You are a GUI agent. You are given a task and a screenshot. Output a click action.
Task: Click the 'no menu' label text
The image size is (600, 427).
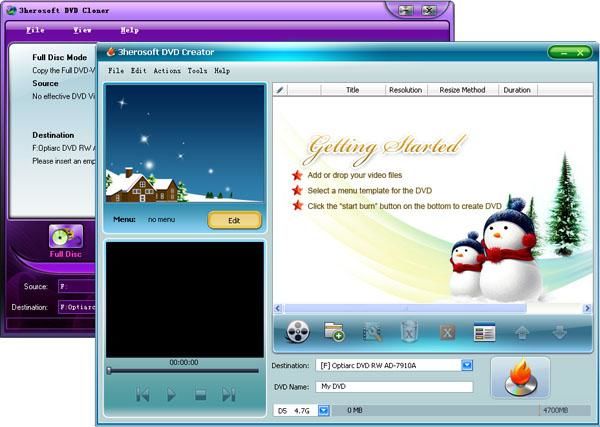click(161, 220)
